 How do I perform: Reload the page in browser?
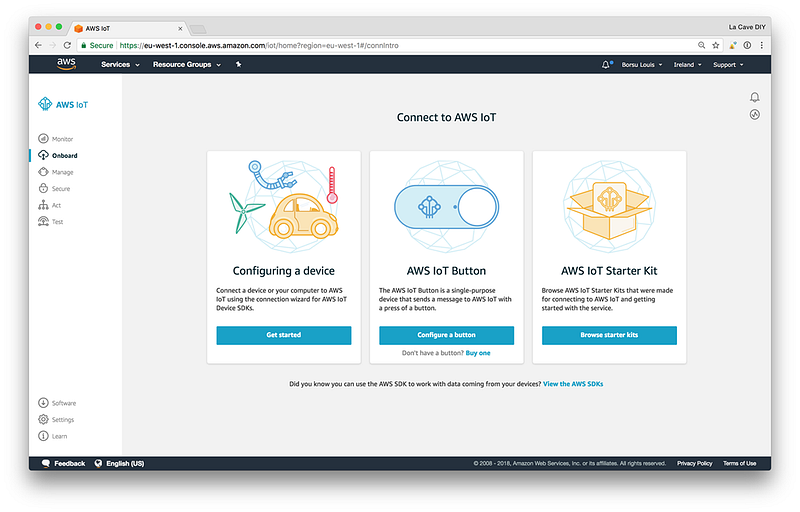[x=67, y=45]
